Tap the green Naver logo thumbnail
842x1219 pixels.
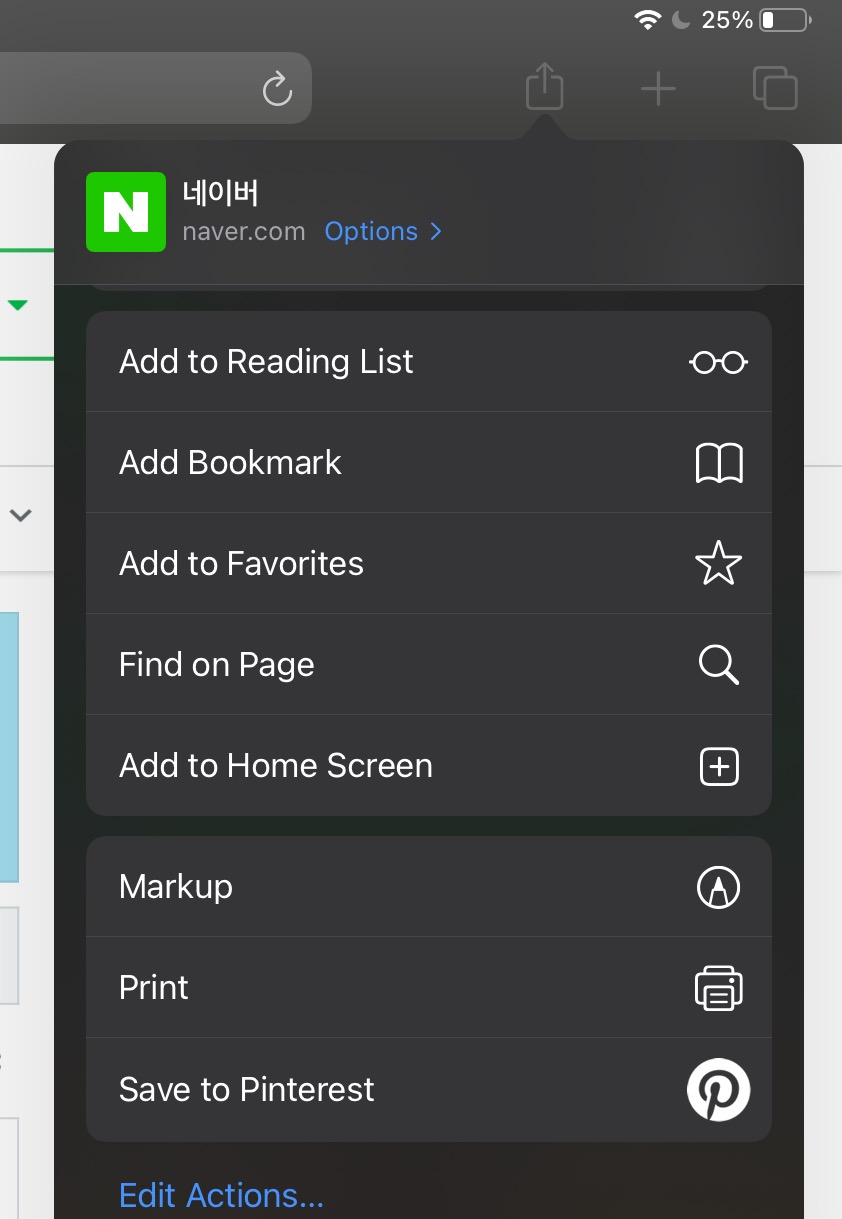coord(126,212)
